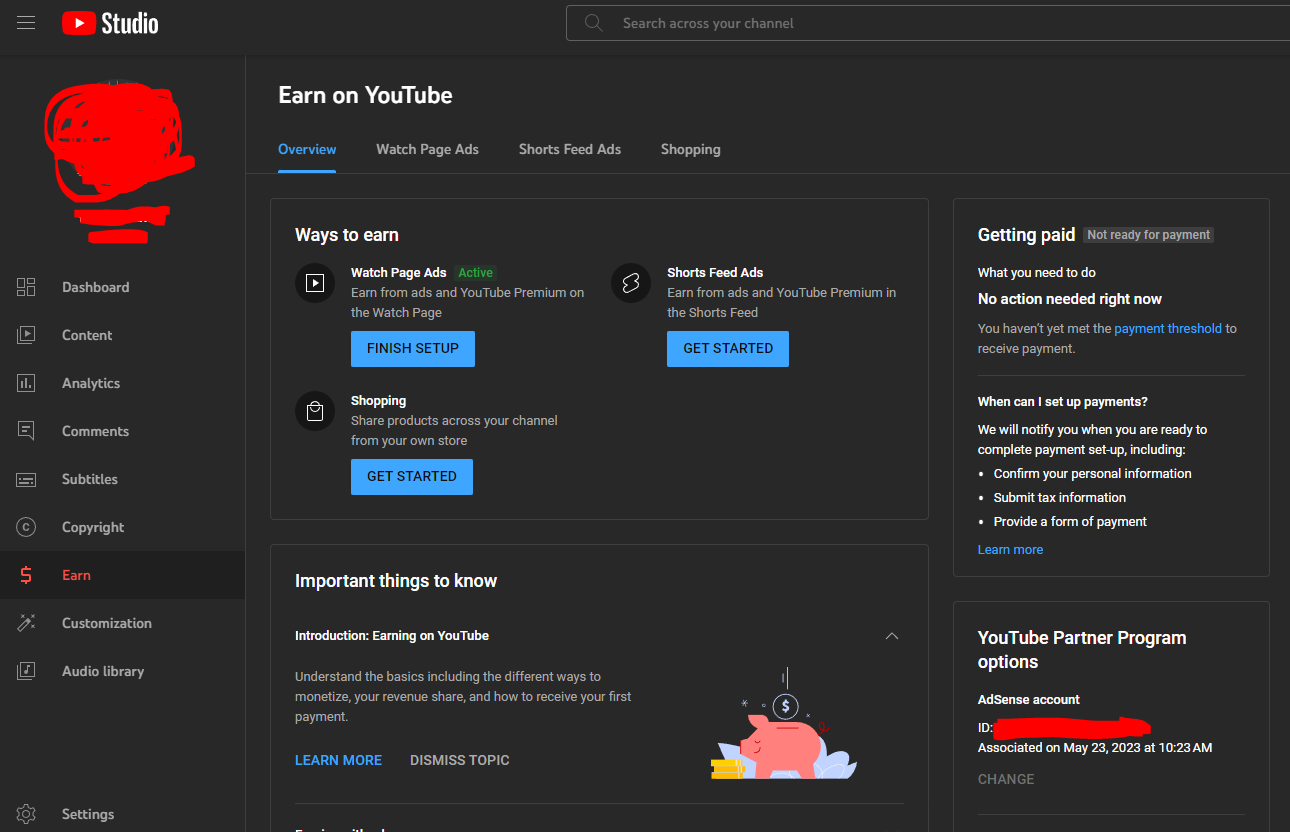
Task: Click the YouTube Studio logo
Action: [110, 23]
